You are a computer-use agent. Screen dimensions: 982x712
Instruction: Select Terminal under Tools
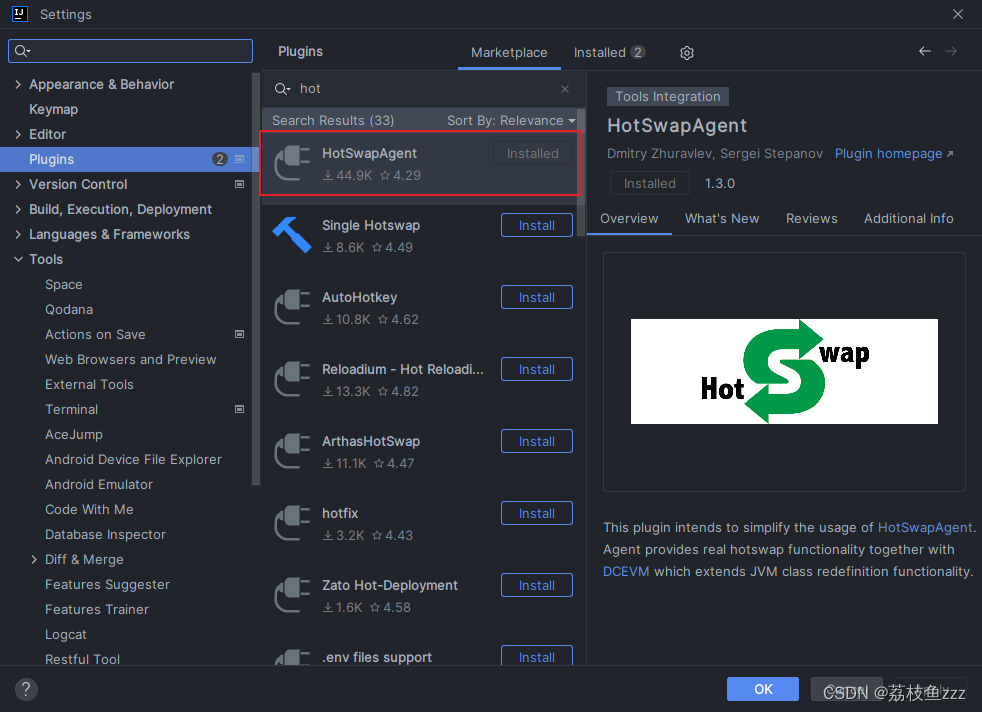pyautogui.click(x=71, y=410)
